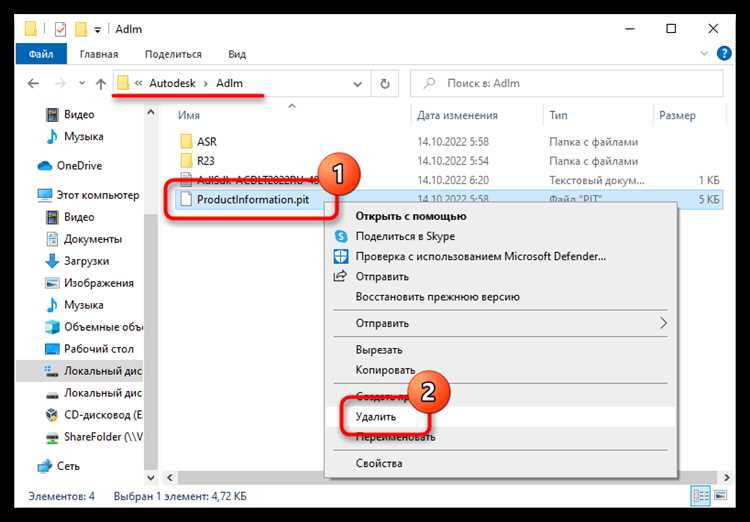Open the recent locations dropdown arrow
This screenshot has height=522, width=750.
click(82, 84)
